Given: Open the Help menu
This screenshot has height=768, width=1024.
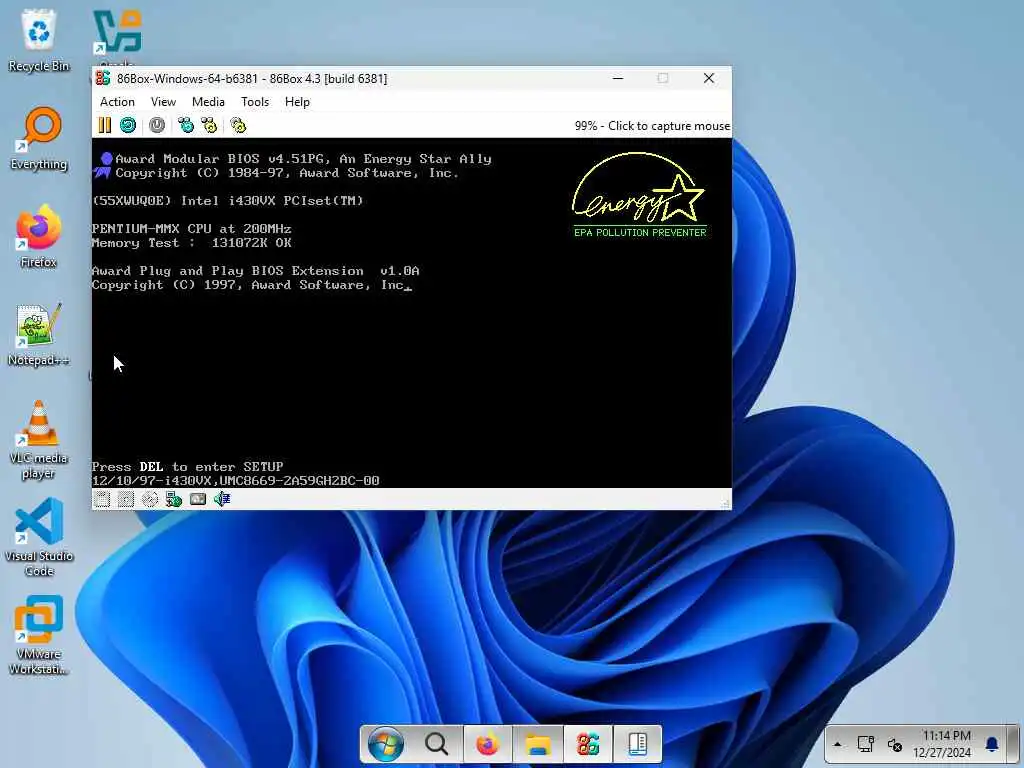Looking at the screenshot, I should point(297,102).
